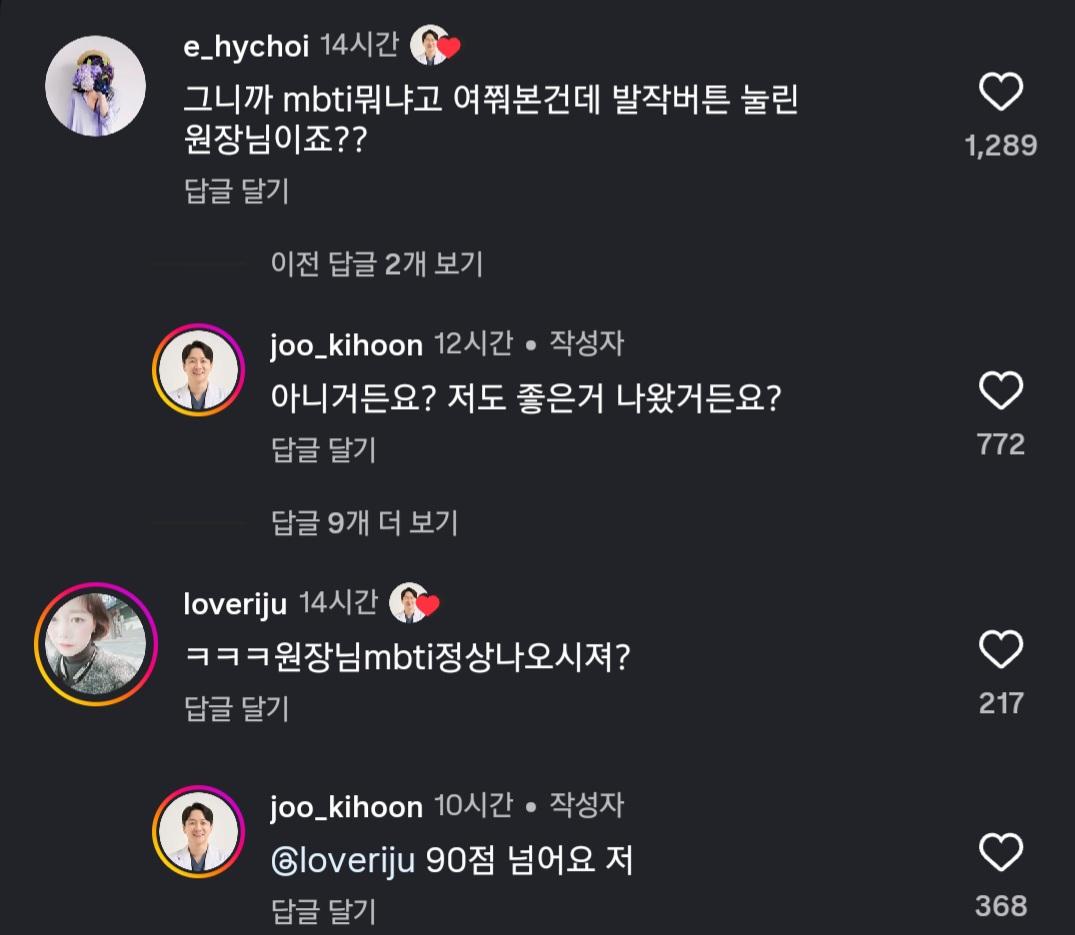
Task: Open joo_kihoon's avatar on the 90점 reply
Action: 198,832
